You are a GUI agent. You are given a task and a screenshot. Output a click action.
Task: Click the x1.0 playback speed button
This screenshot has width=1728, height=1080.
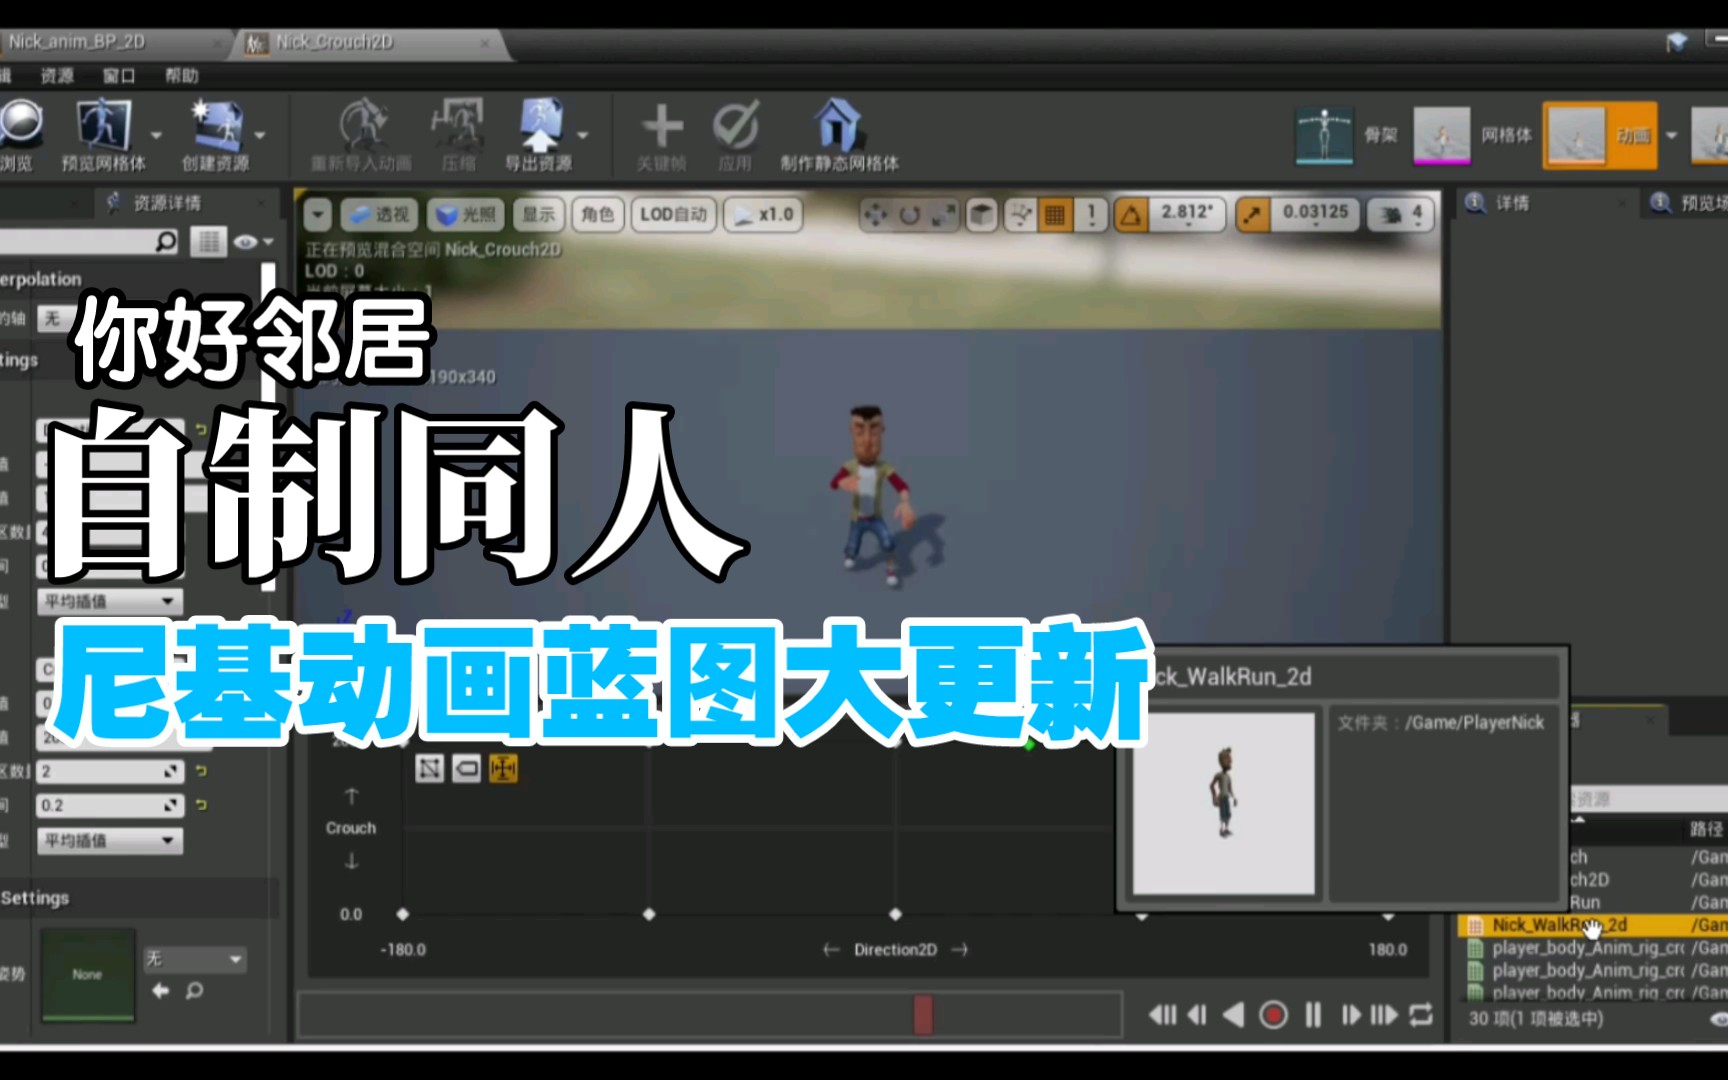point(763,215)
